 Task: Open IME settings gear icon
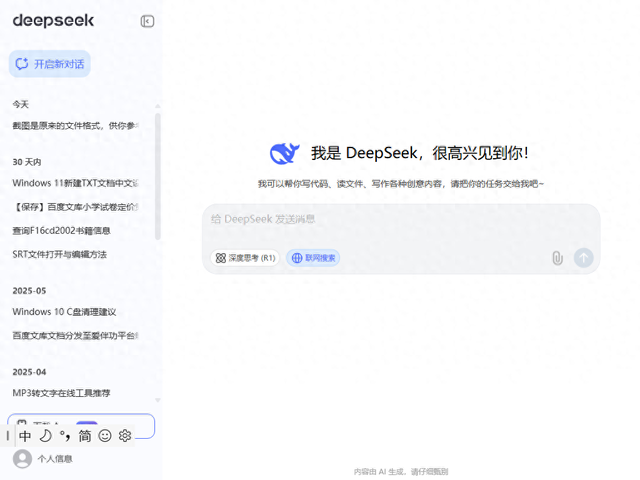(125, 436)
